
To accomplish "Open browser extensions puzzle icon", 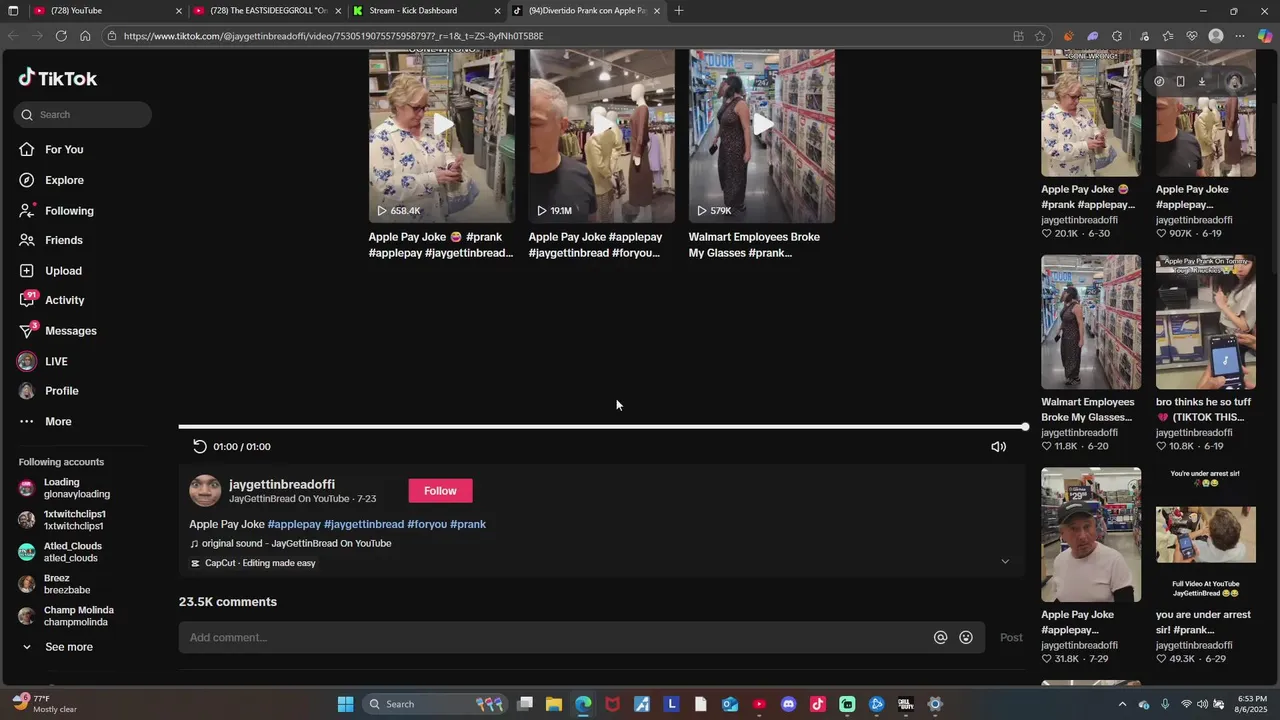I will [x=1117, y=36].
